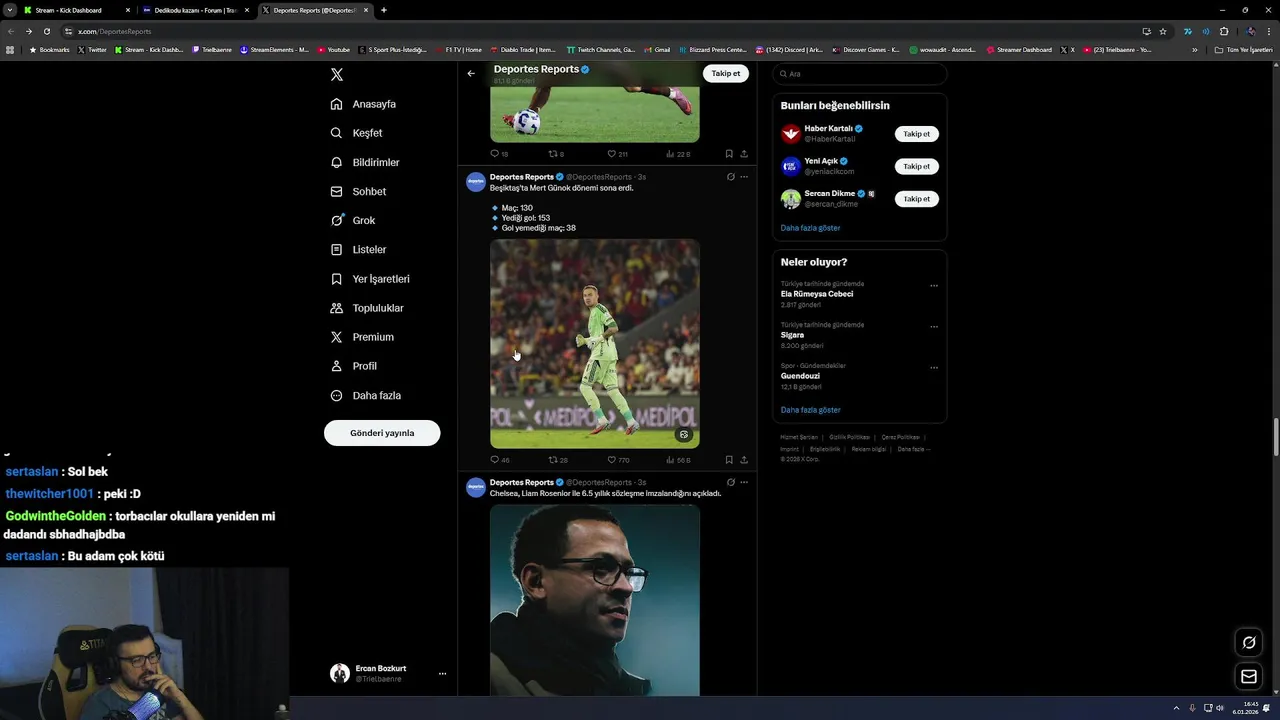This screenshot has width=1280, height=720.
Task: Open the browser extensions puzzle icon
Action: point(1223,31)
